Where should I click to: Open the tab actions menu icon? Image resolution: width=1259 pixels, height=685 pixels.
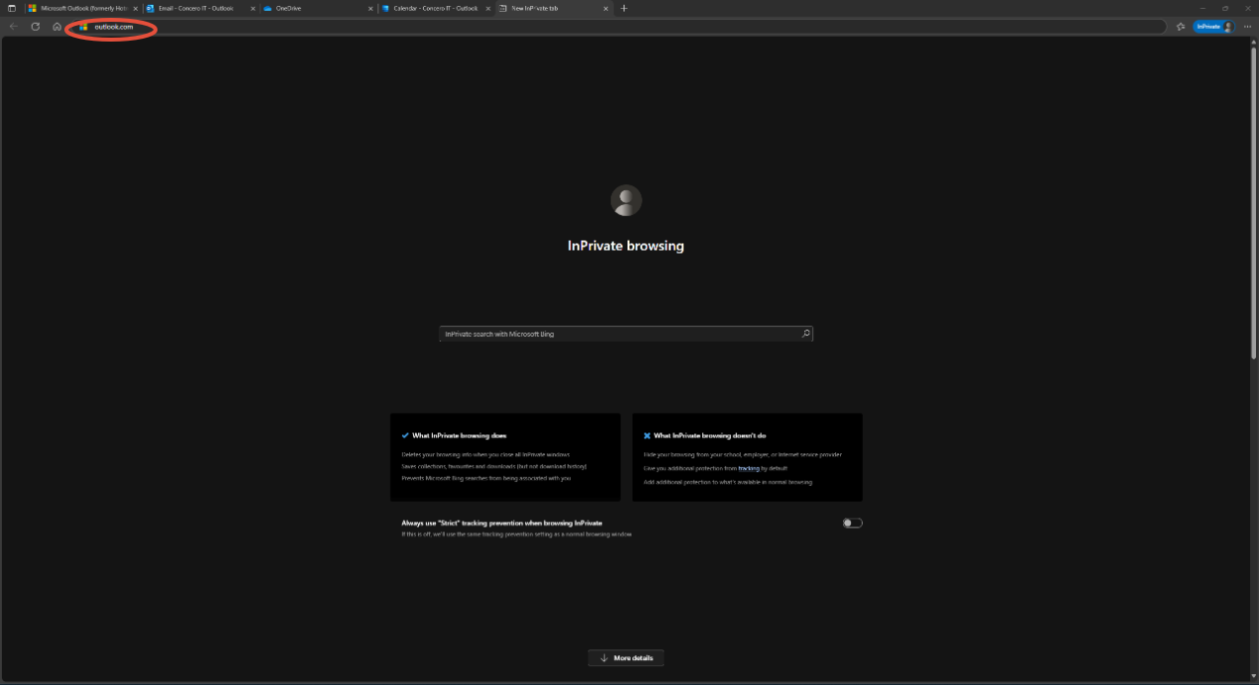12,8
